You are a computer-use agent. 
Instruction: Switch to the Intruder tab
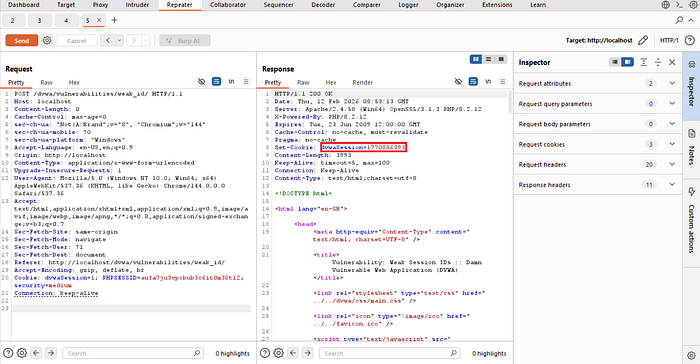137,5
